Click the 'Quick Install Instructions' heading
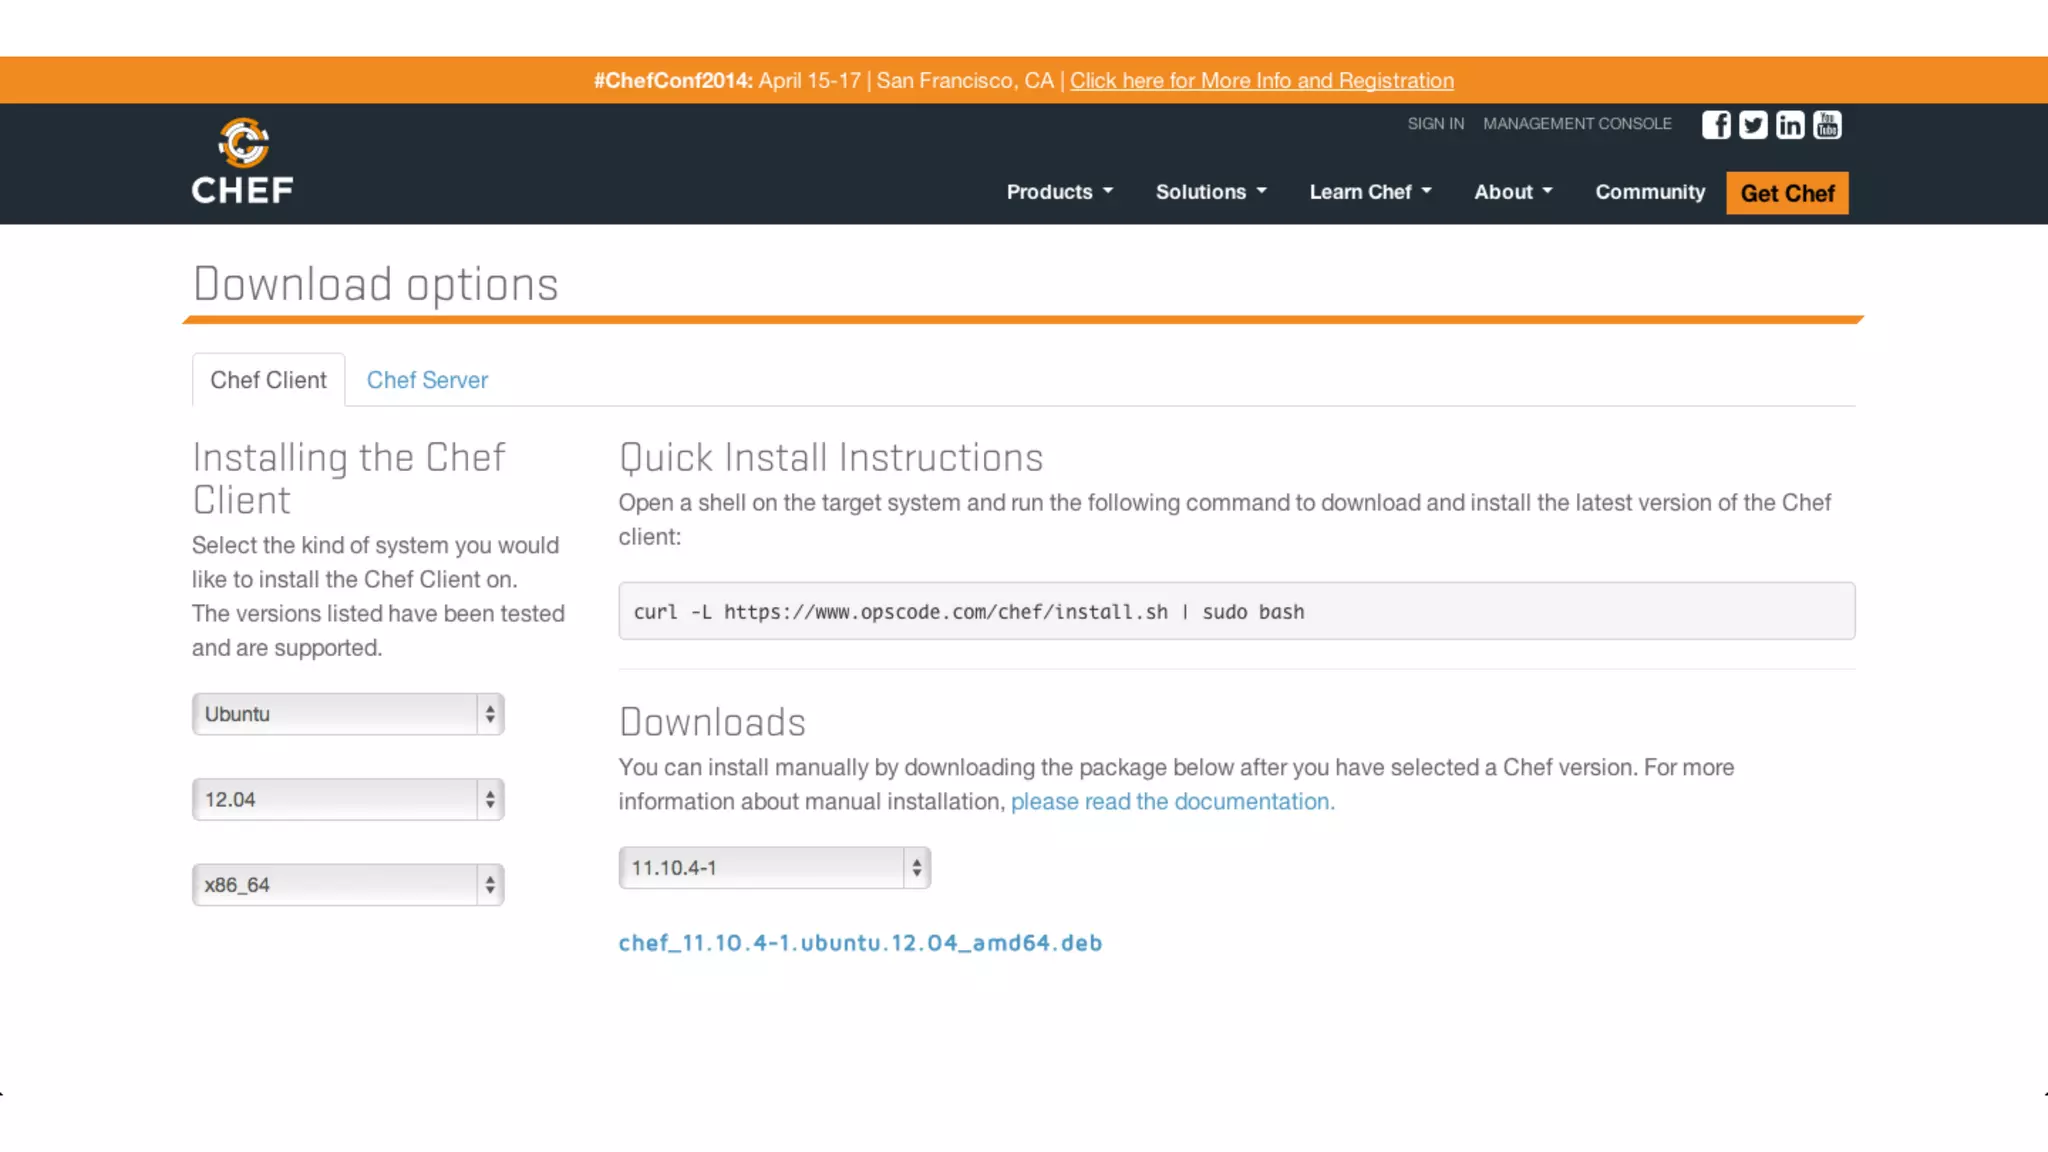The width and height of the screenshot is (2048, 1152). [831, 458]
